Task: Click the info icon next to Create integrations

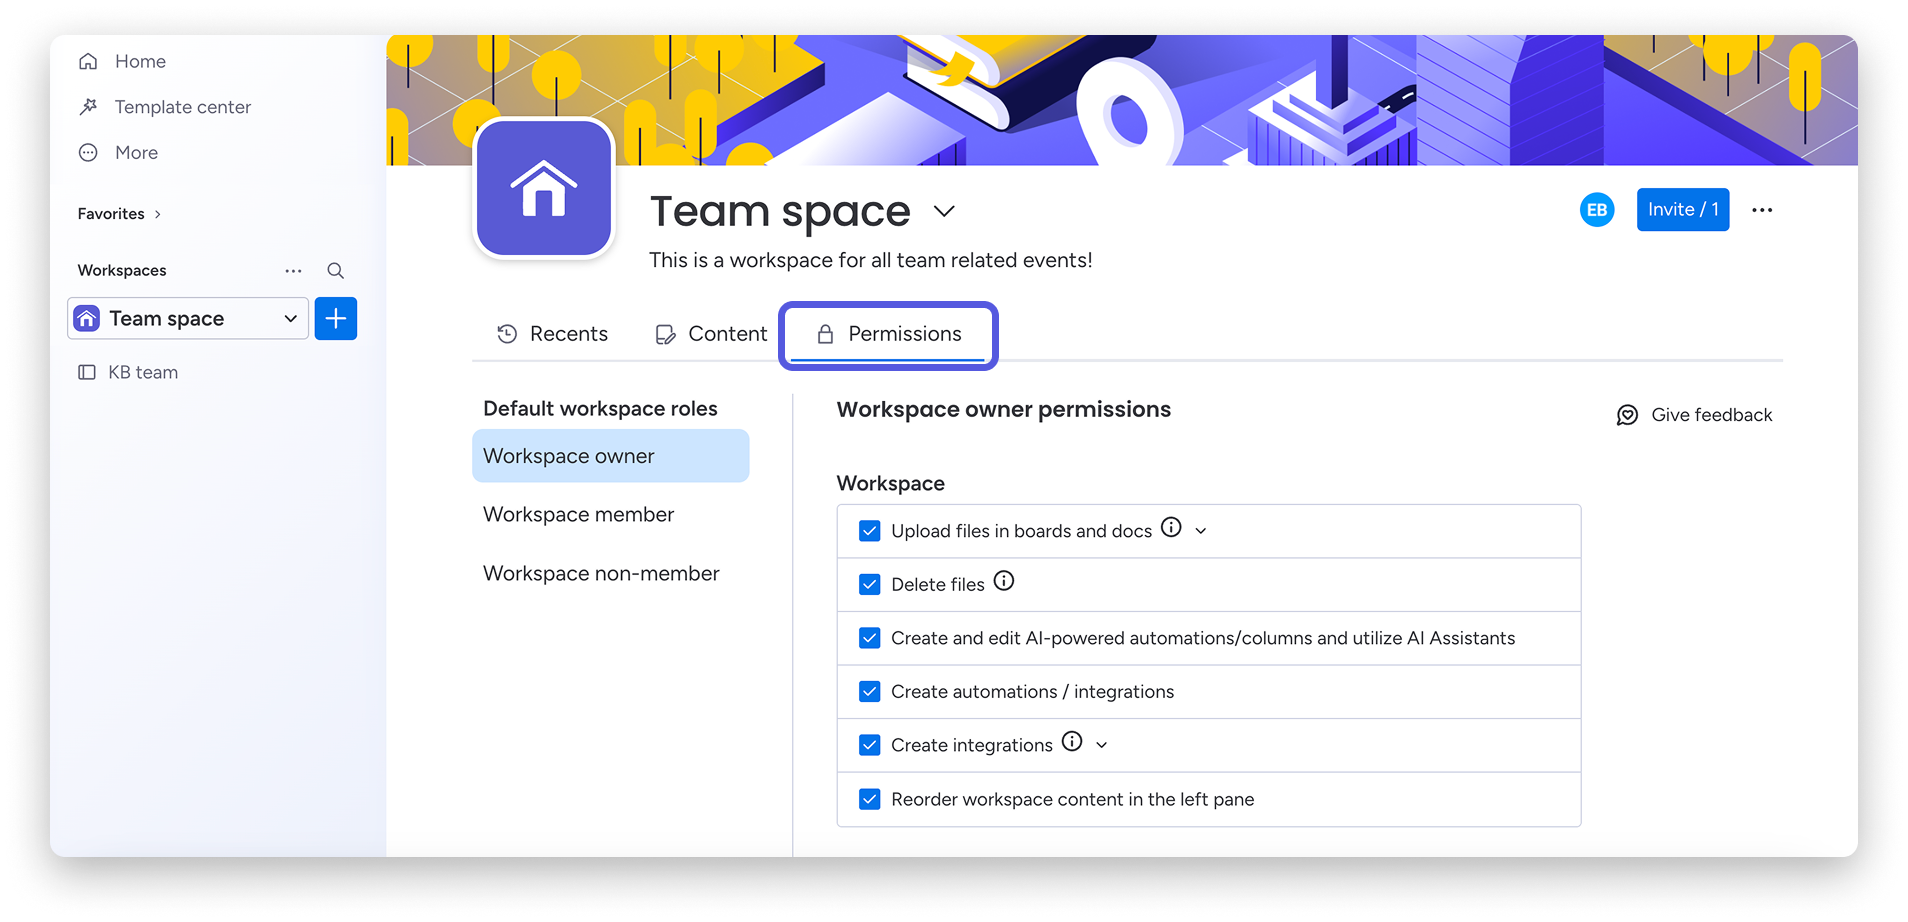Action: pyautogui.click(x=1072, y=742)
